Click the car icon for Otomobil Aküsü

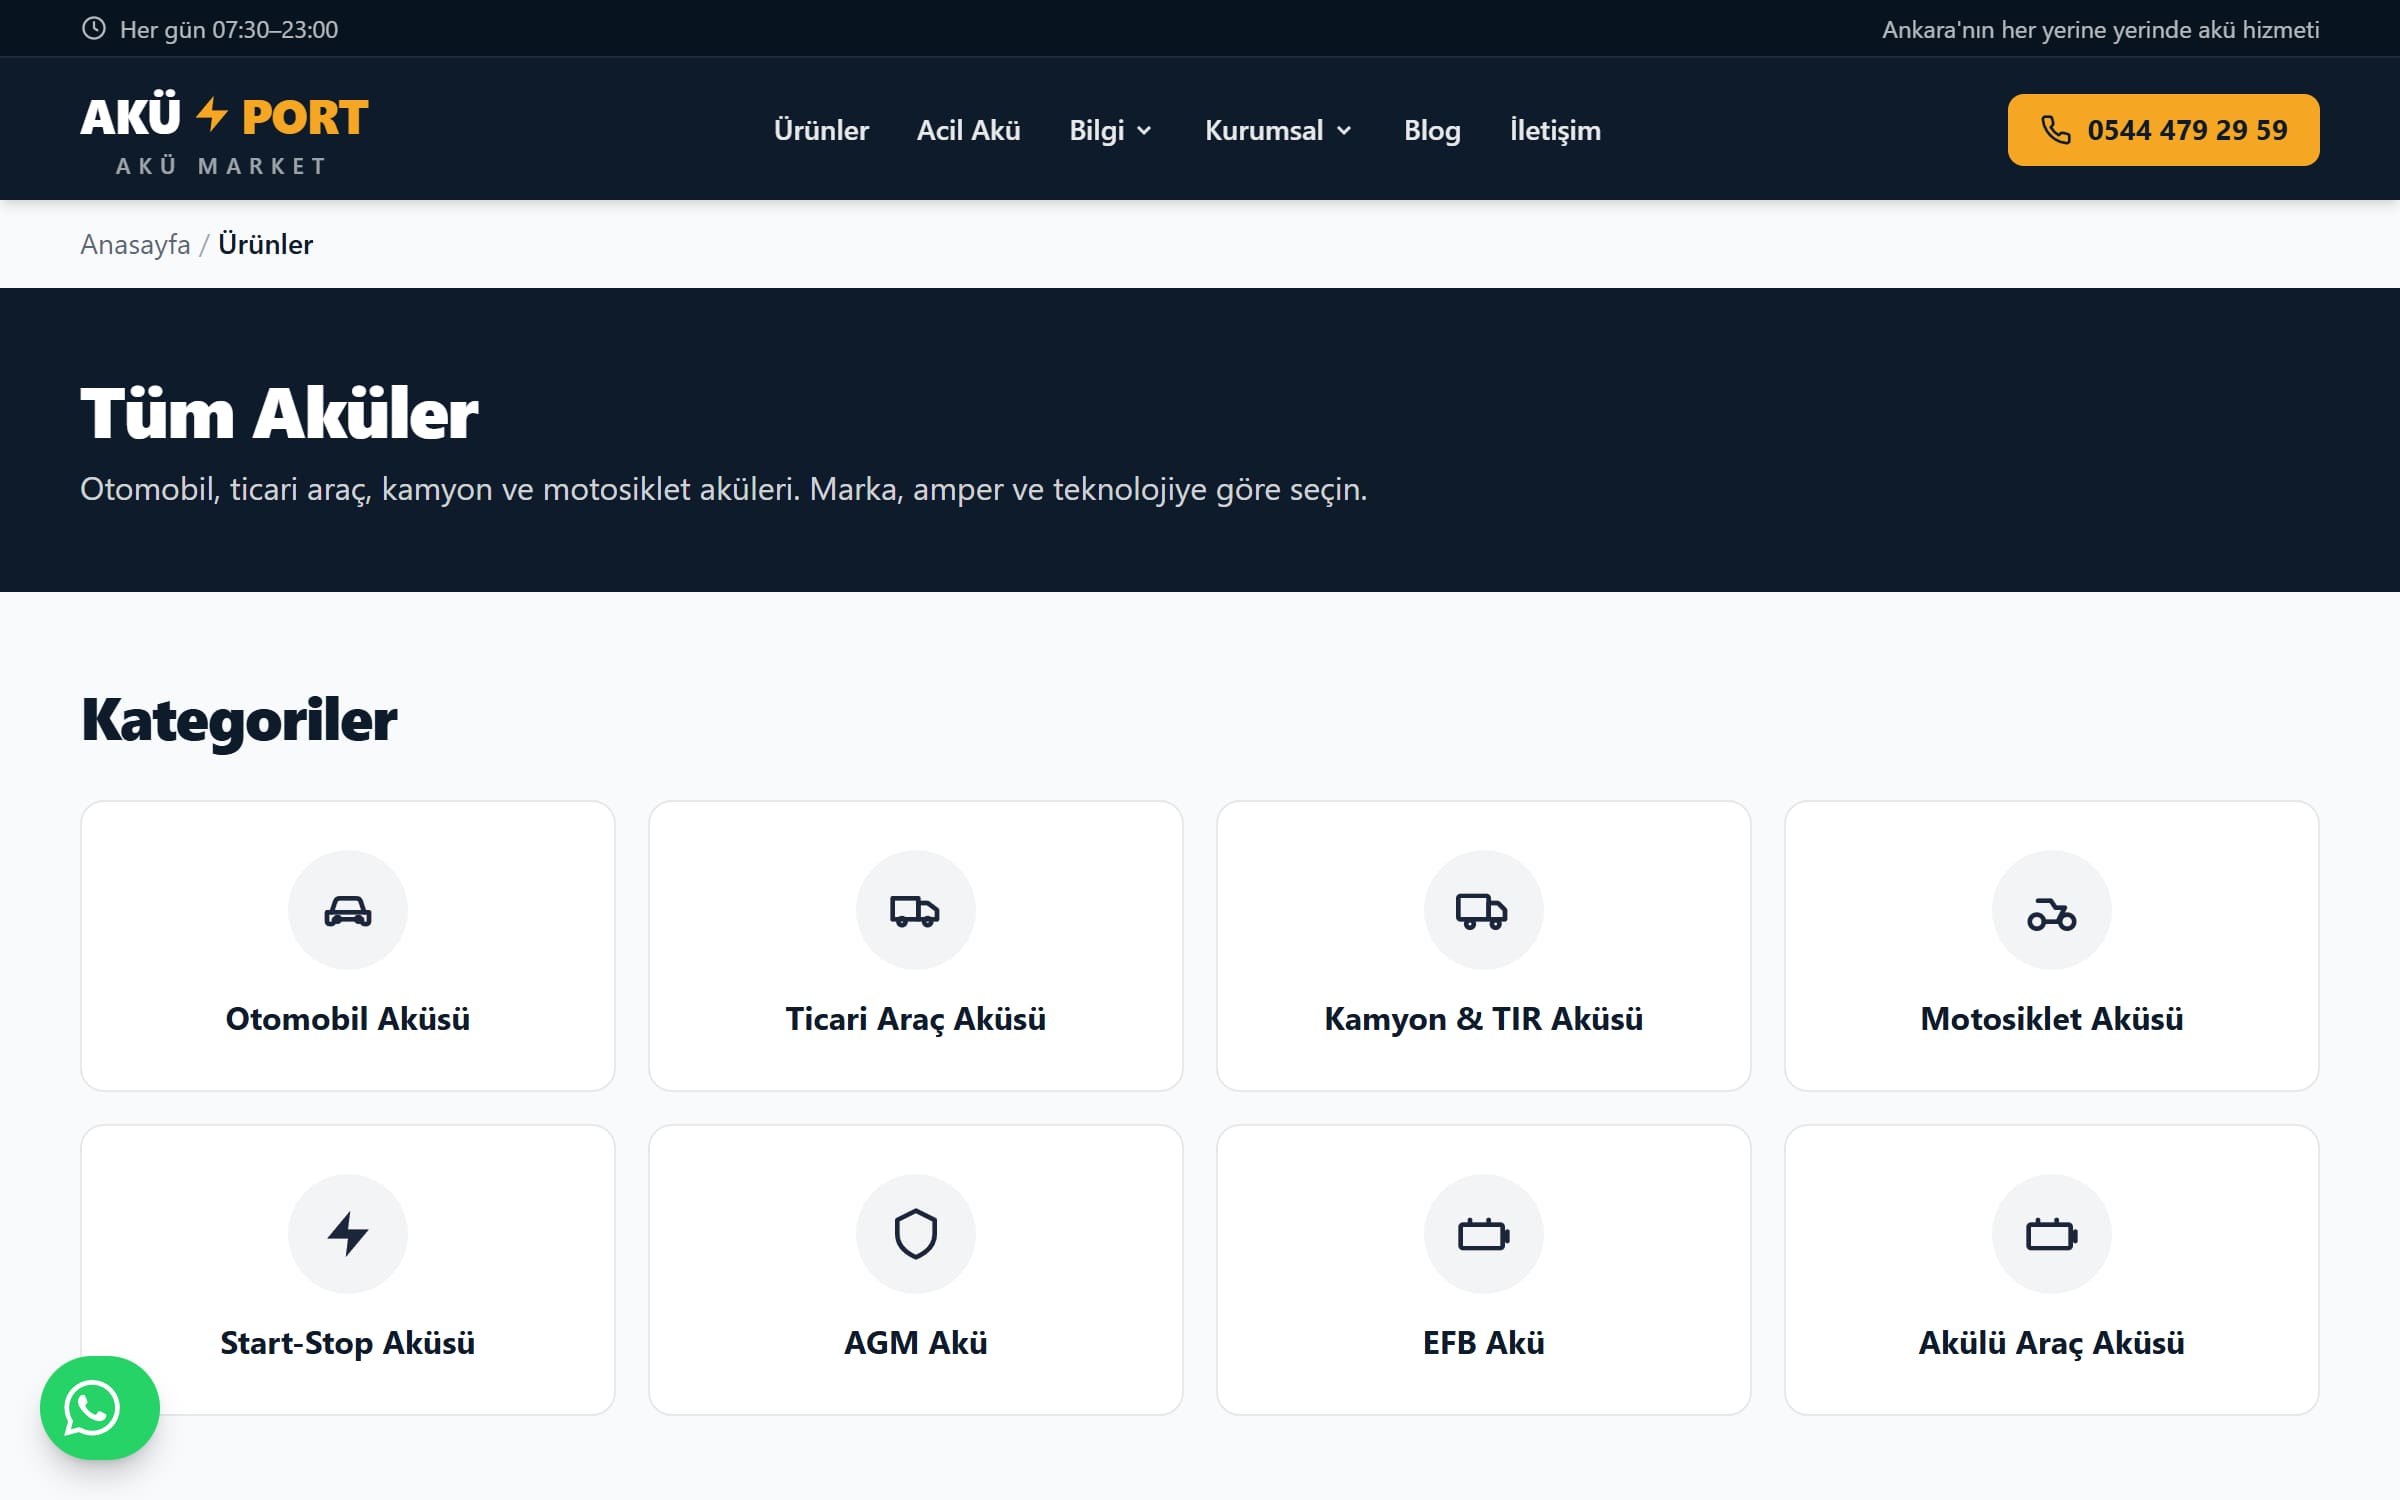pos(347,910)
